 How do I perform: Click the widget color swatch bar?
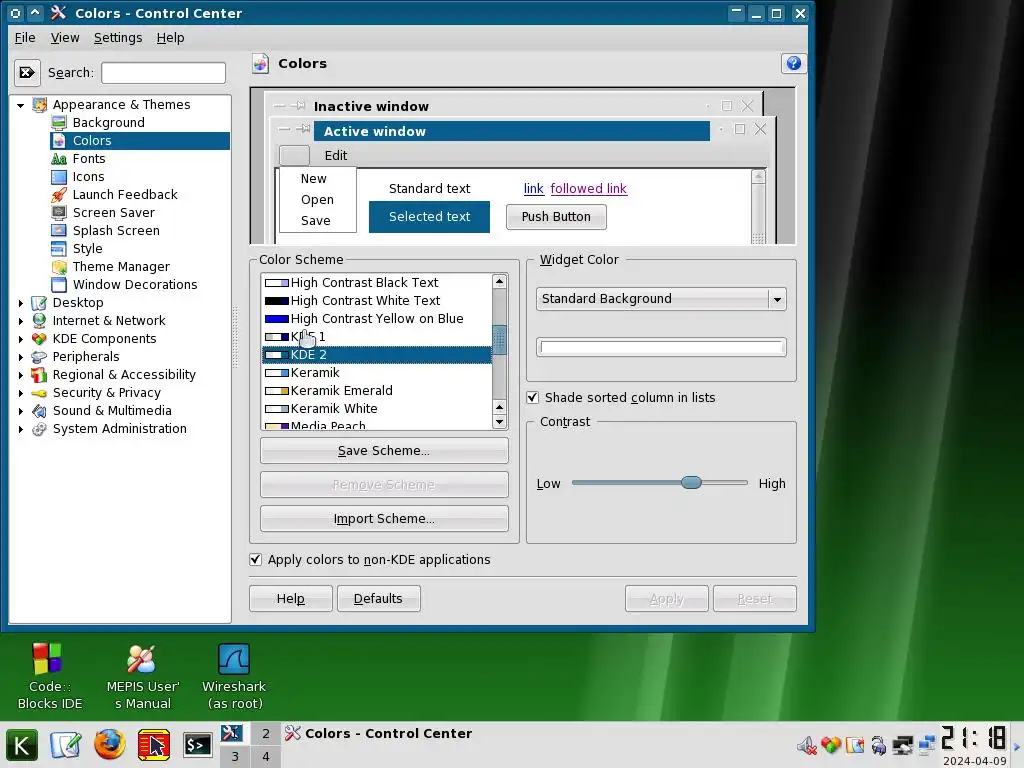661,347
